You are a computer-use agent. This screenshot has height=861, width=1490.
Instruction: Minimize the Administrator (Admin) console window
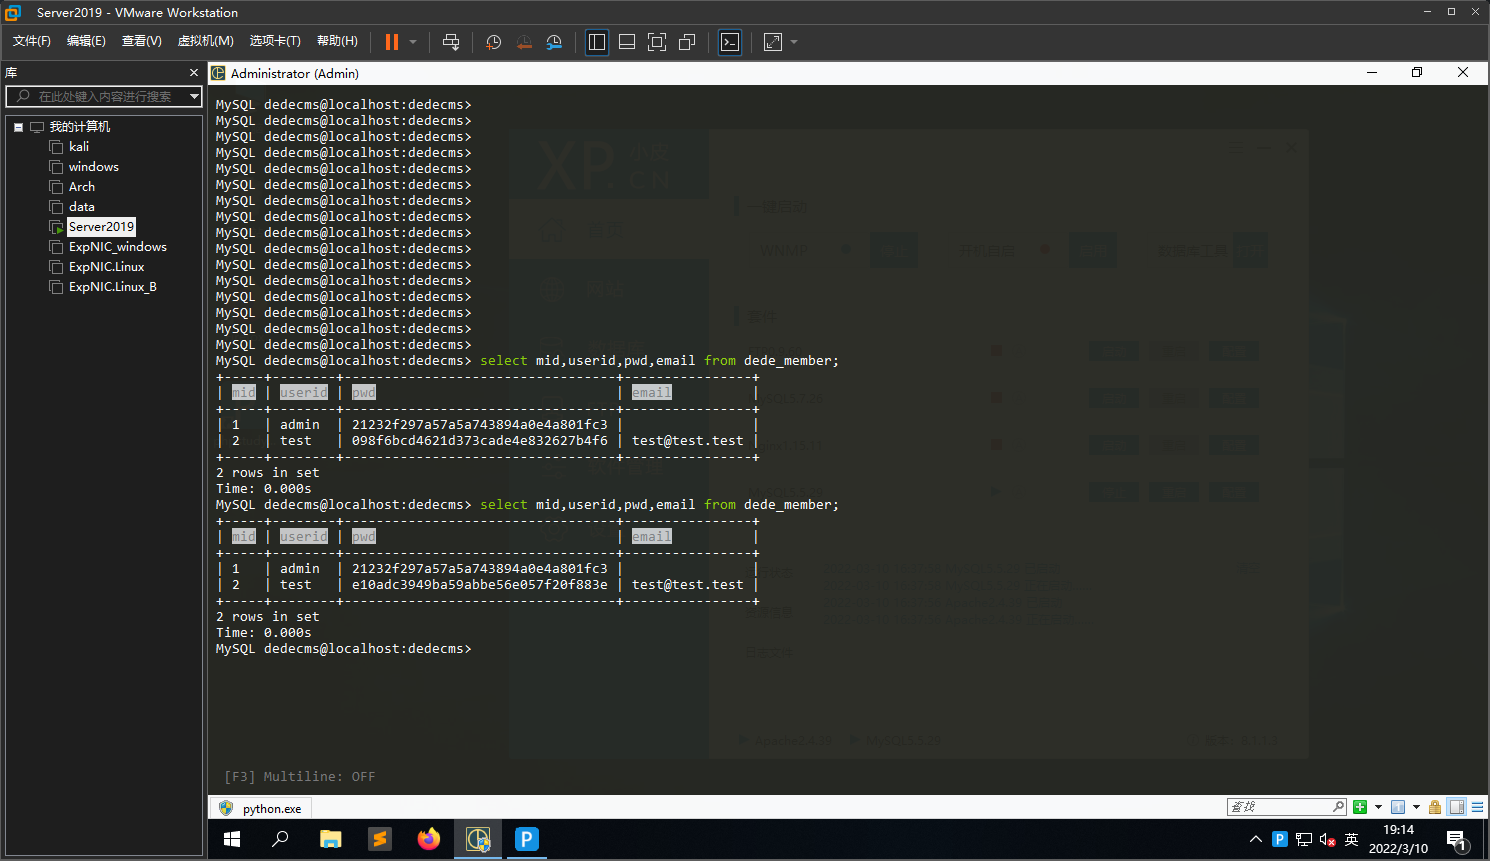[x=1372, y=73]
